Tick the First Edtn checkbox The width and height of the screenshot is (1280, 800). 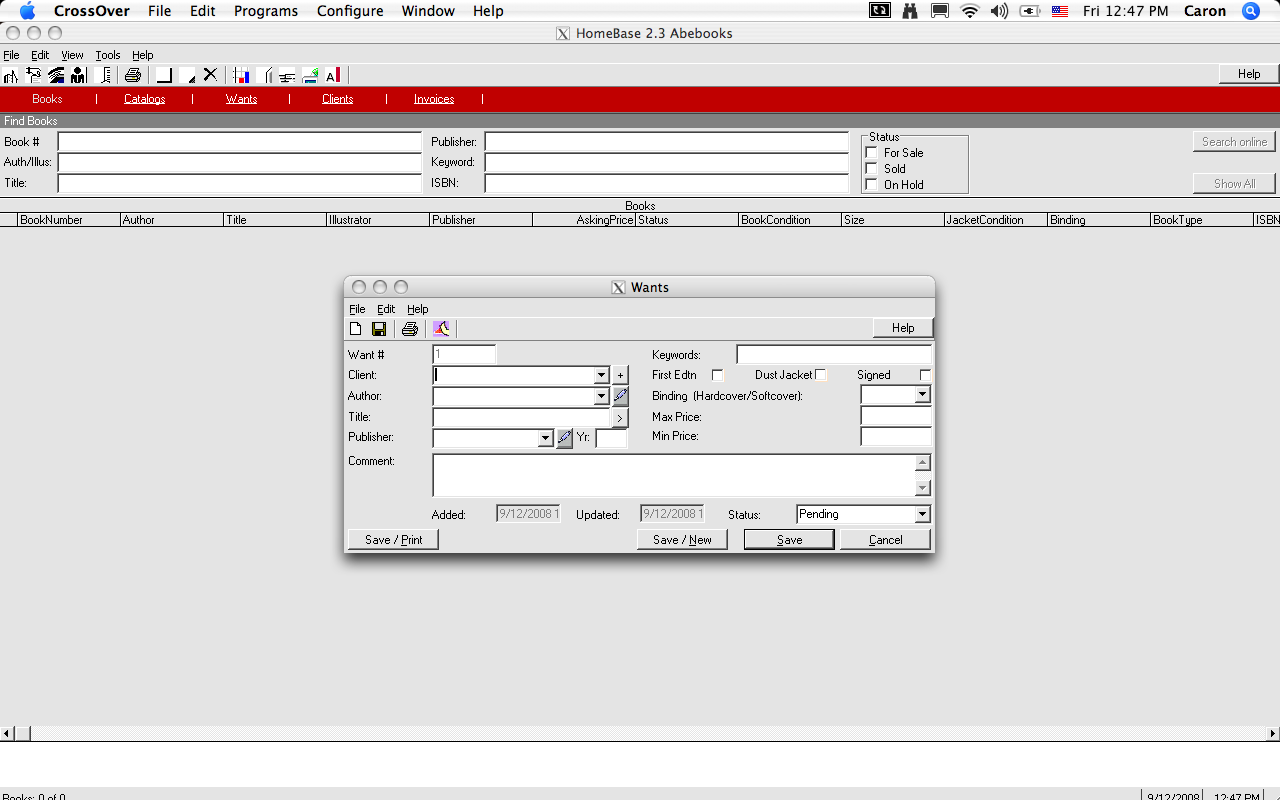click(717, 375)
